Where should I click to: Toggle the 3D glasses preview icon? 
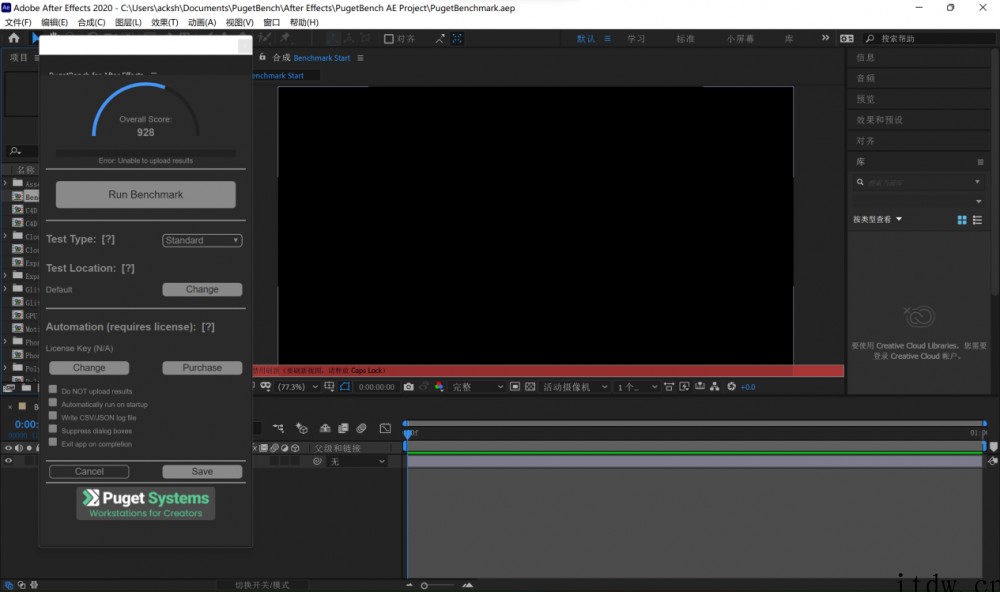click(x=266, y=387)
